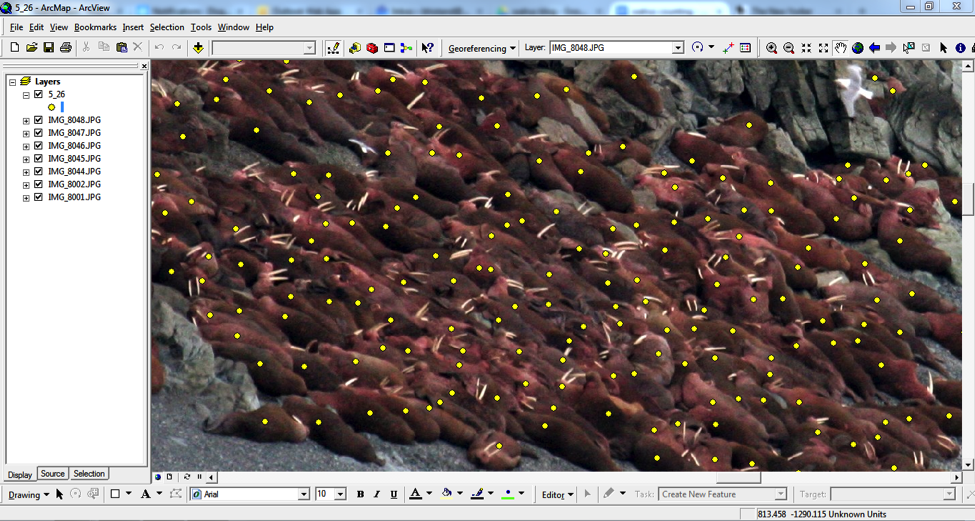Open the Bookmarks menu
Image resolution: width=975 pixels, height=521 pixels.
click(95, 27)
